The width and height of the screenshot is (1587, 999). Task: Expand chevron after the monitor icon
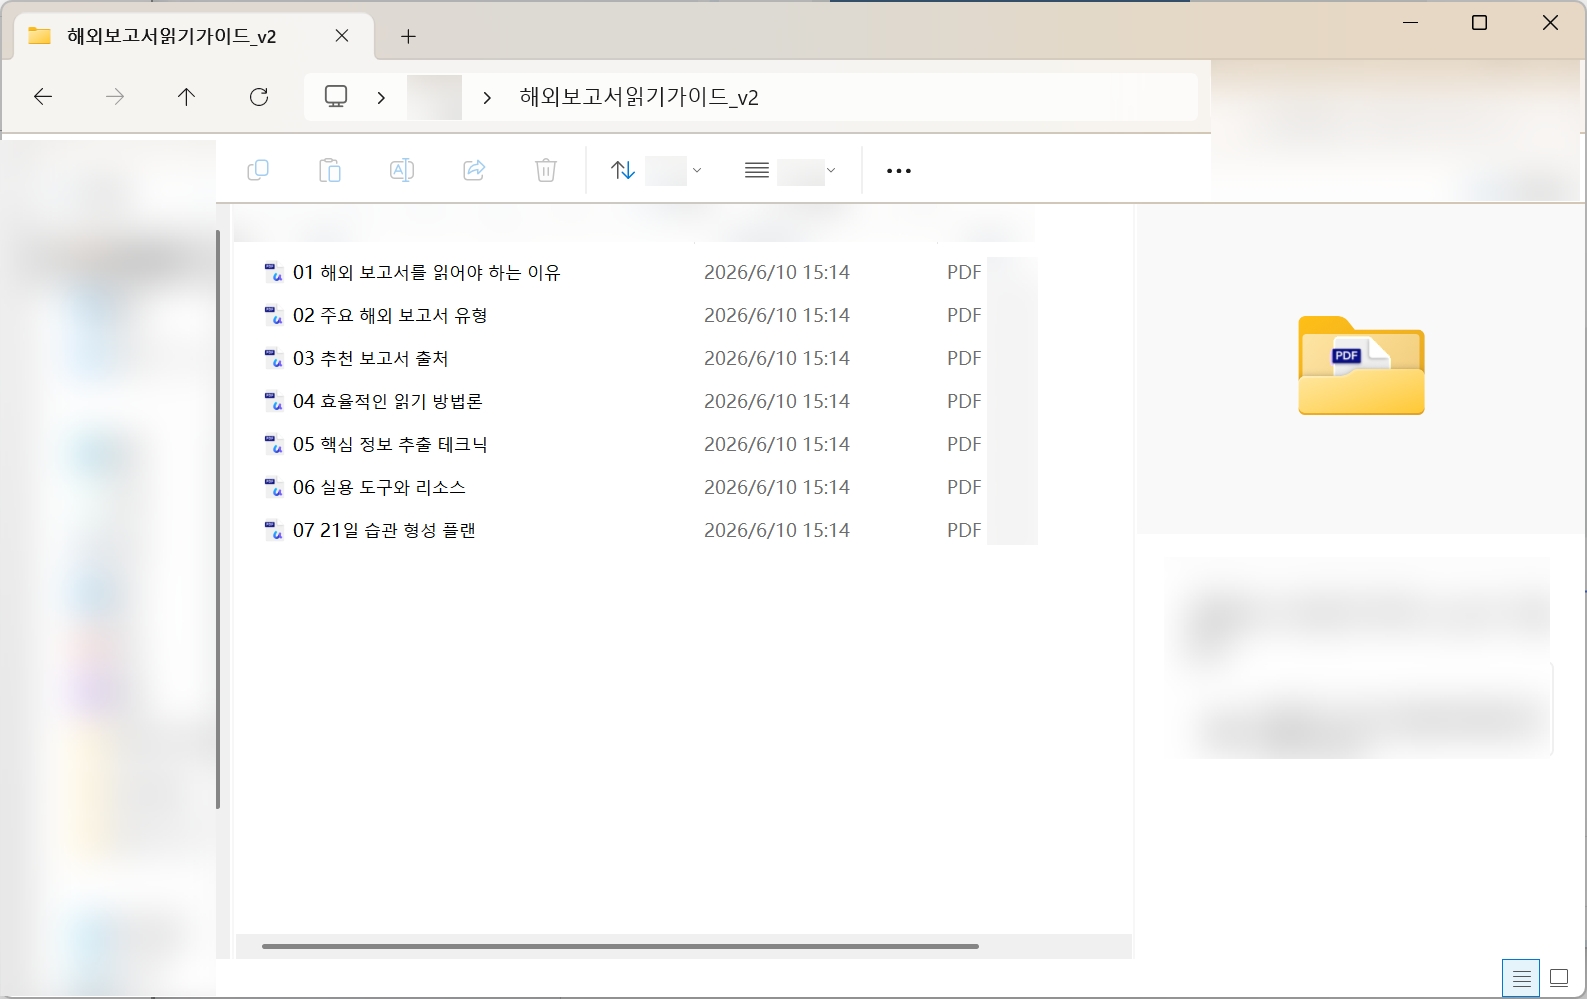381,98
